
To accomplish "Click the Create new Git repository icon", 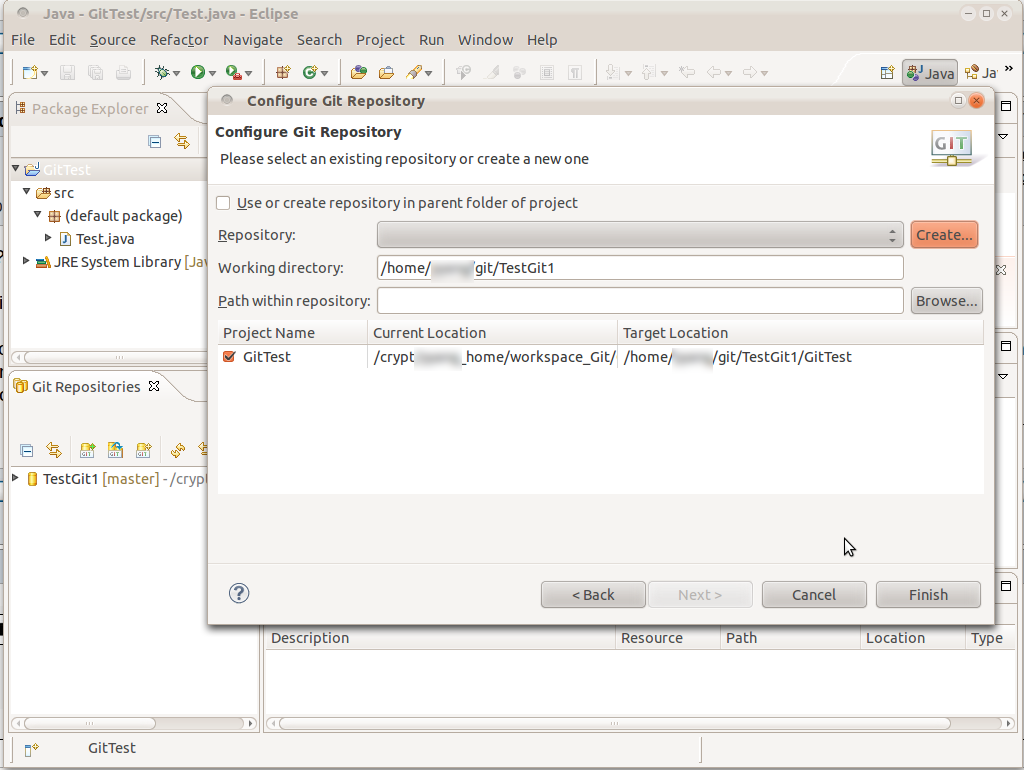I will point(144,450).
